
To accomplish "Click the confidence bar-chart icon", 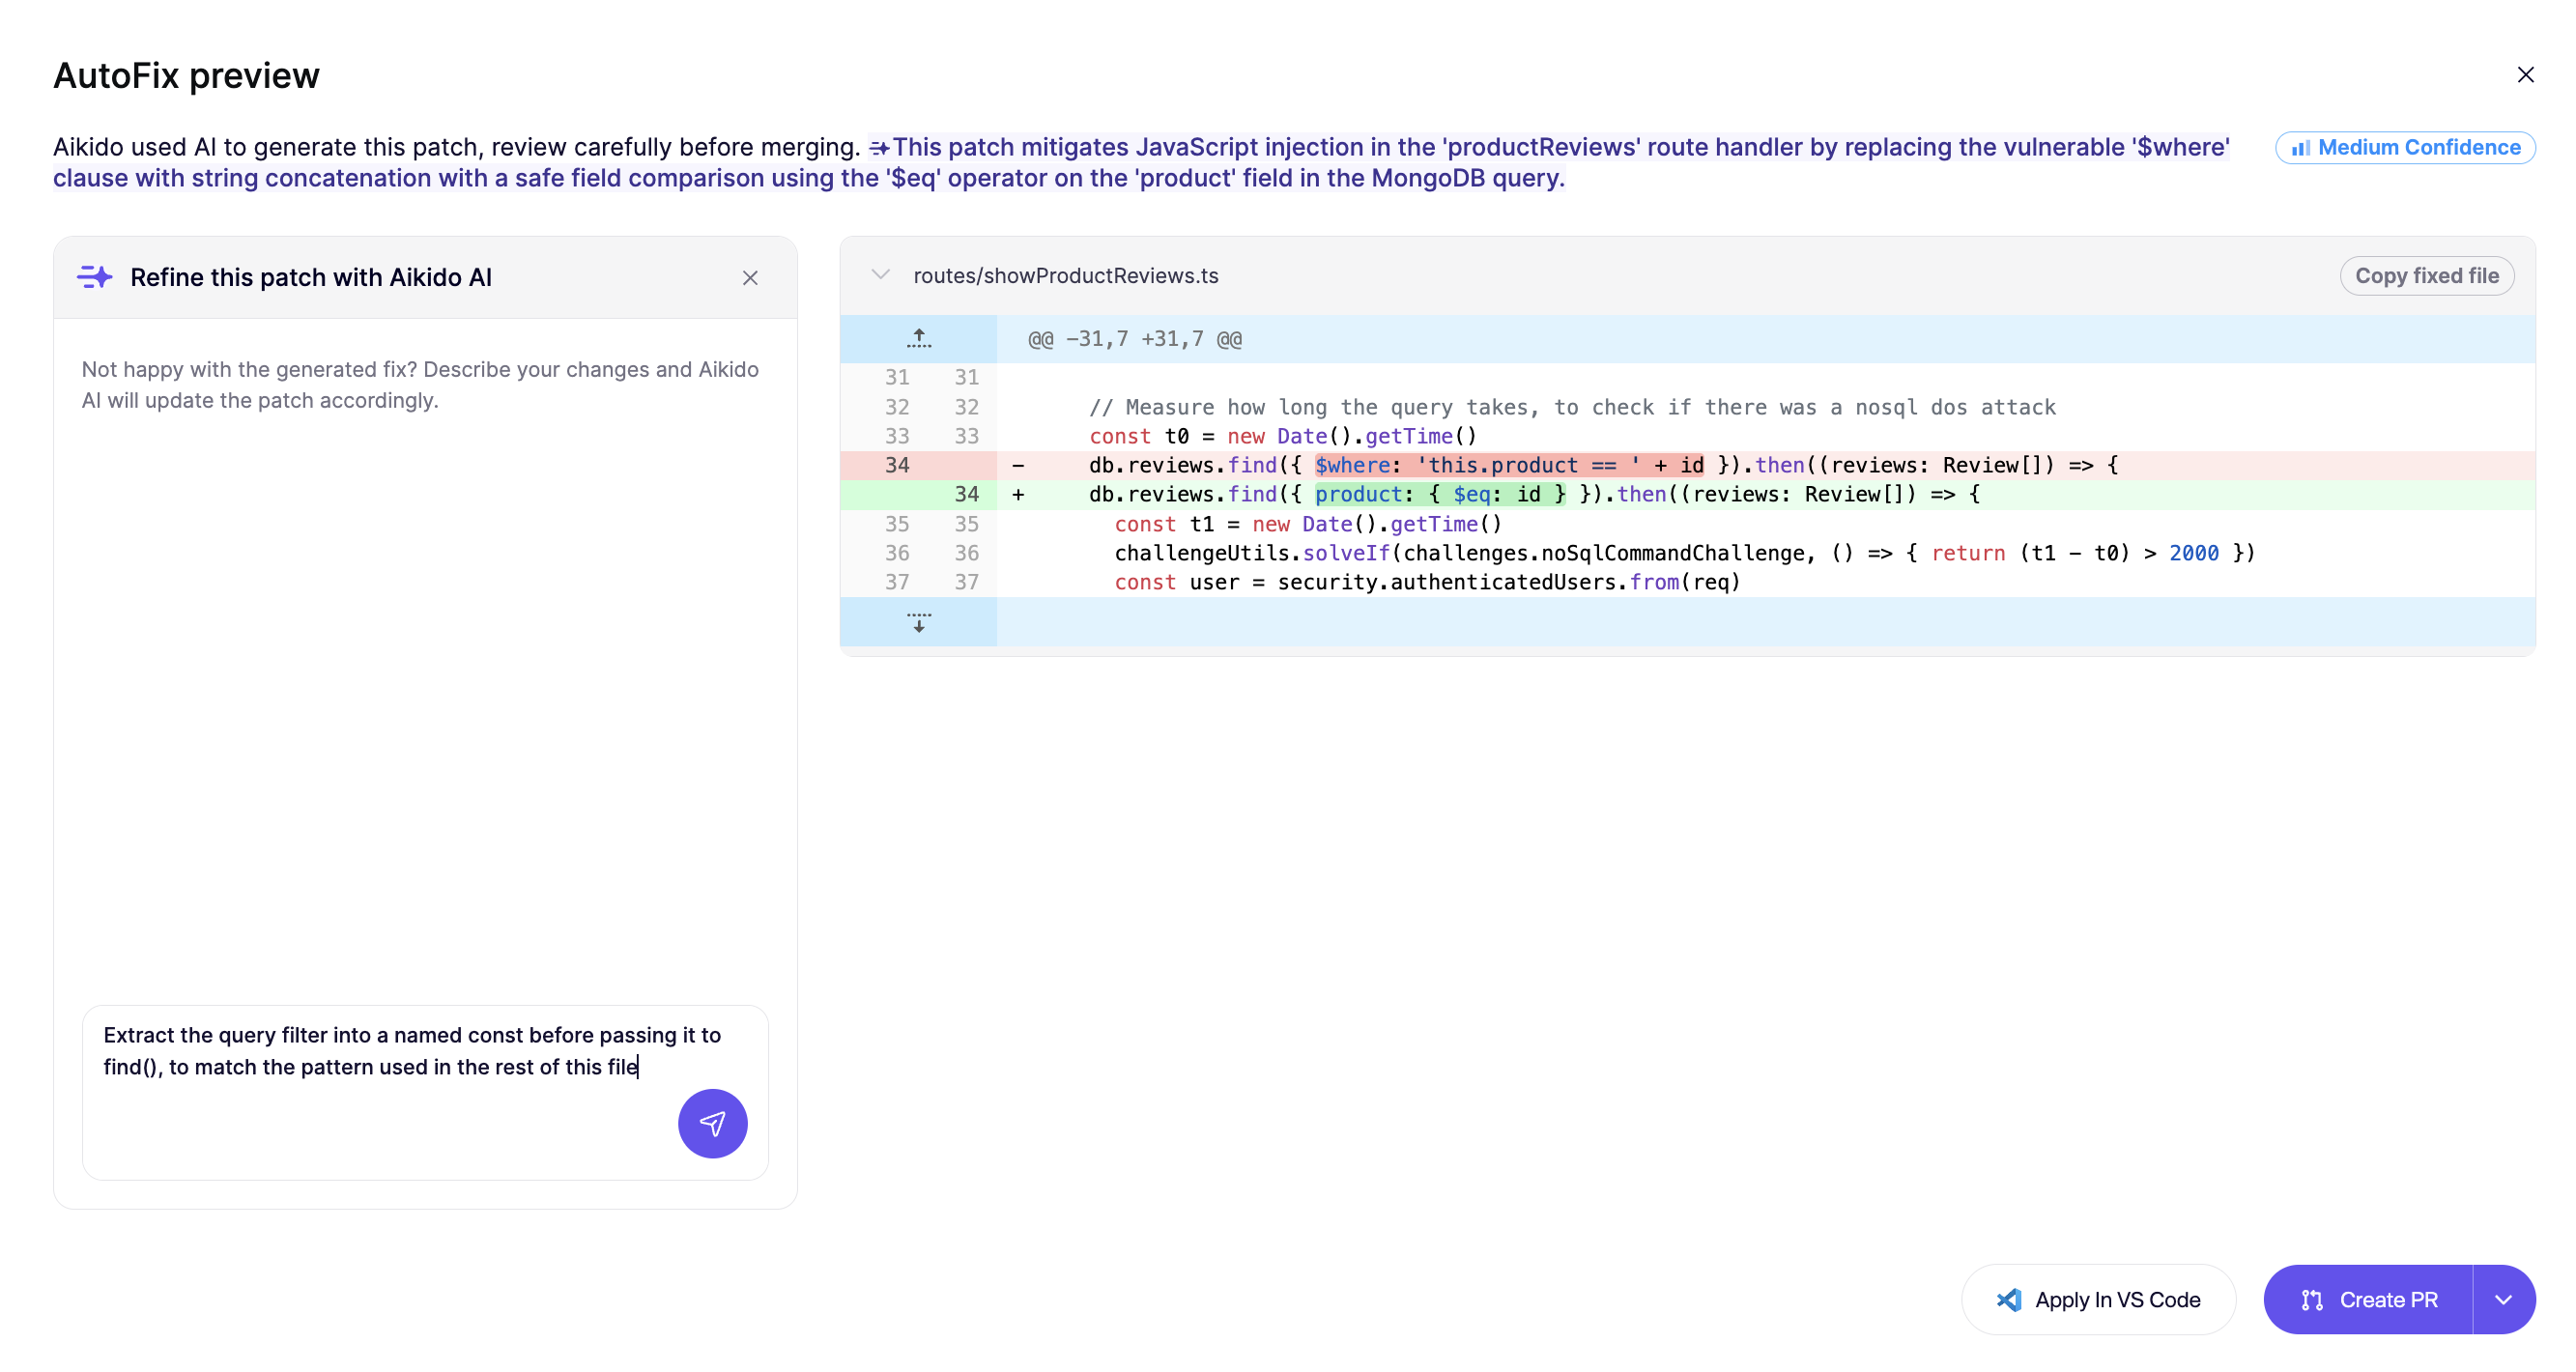I will 2300,148.
